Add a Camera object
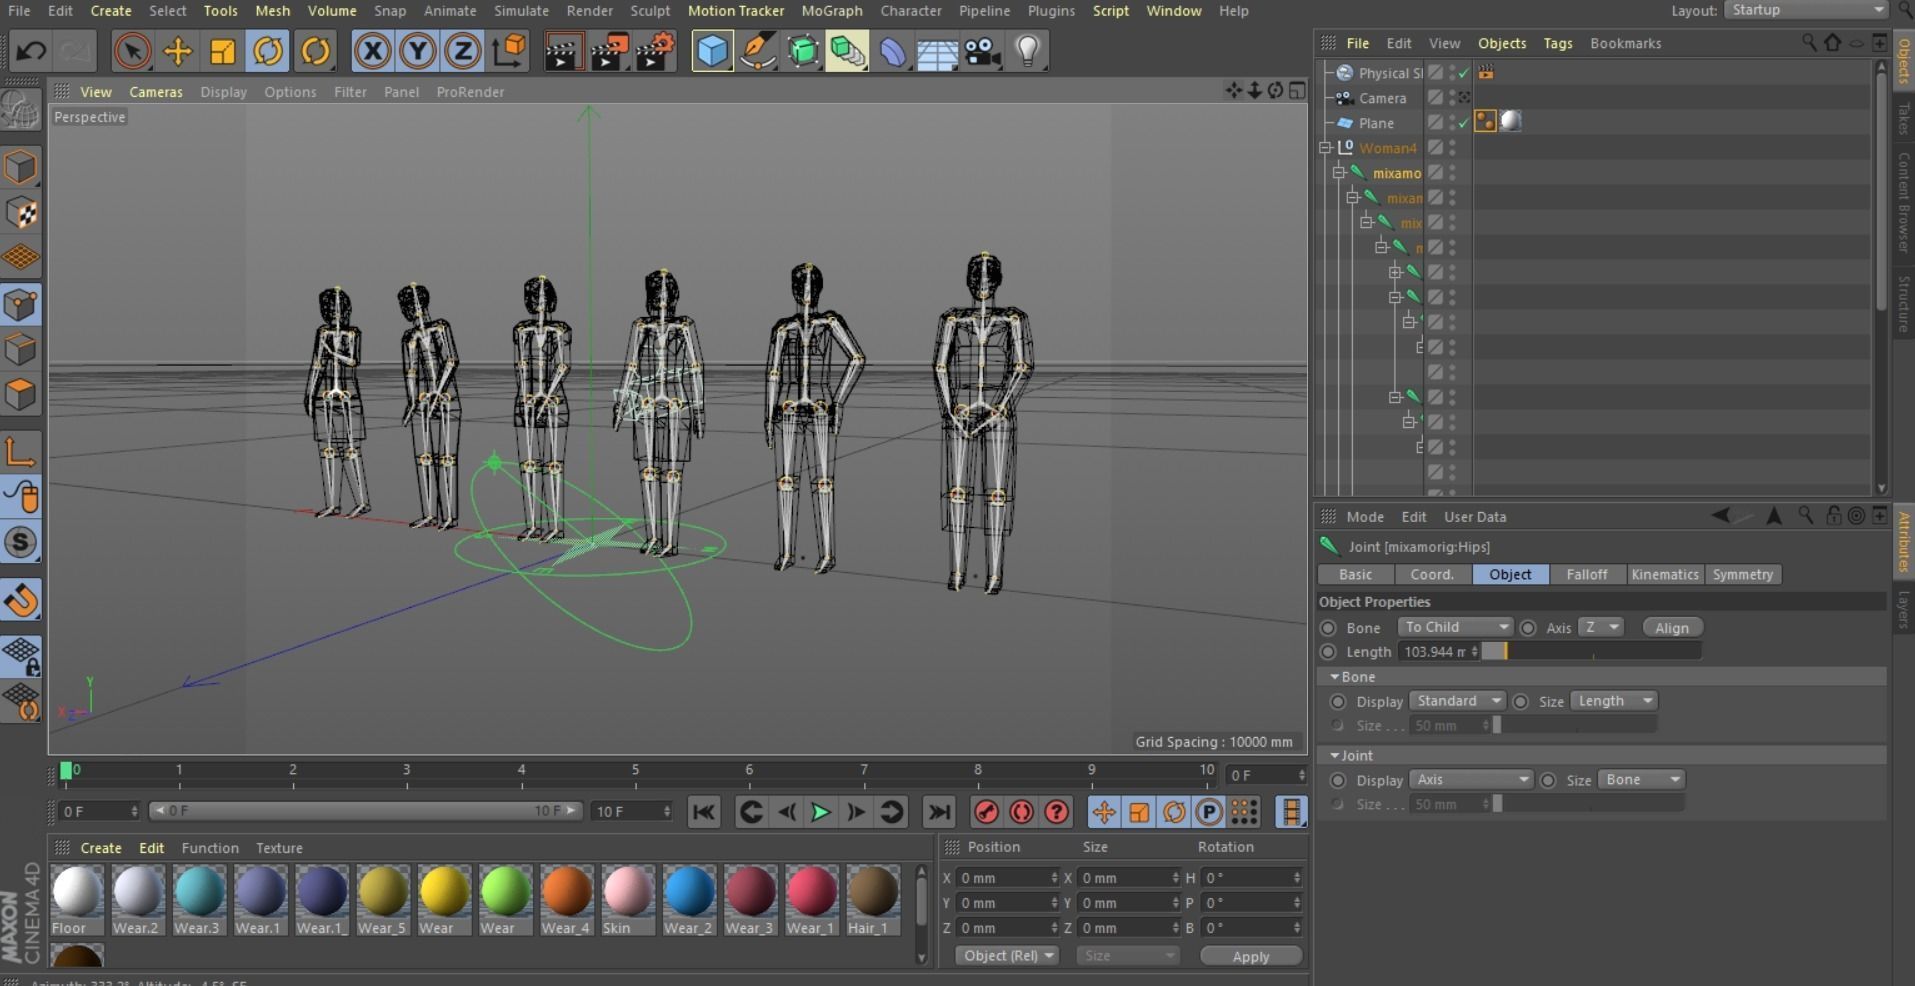 coord(983,51)
